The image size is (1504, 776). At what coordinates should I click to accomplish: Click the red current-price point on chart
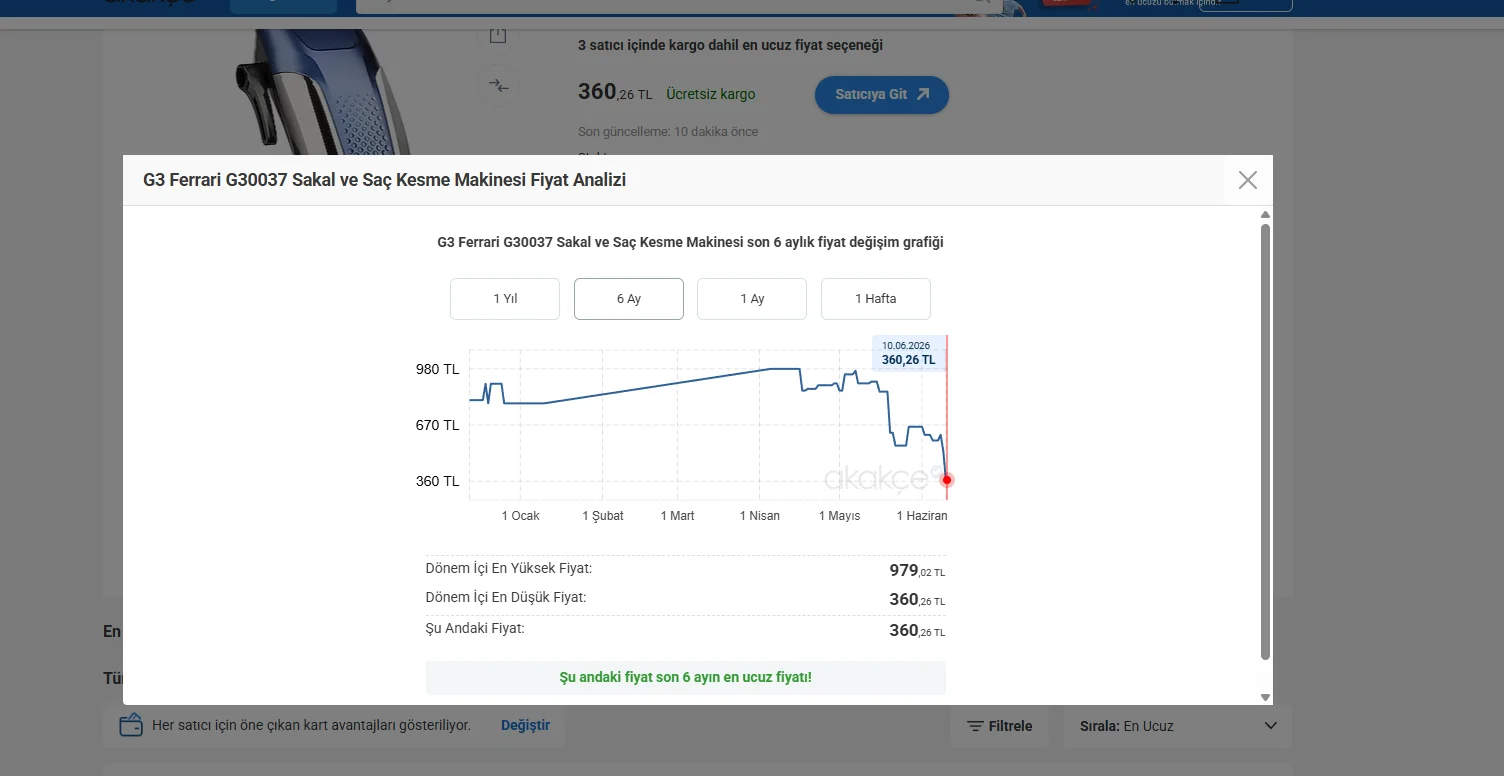[947, 480]
